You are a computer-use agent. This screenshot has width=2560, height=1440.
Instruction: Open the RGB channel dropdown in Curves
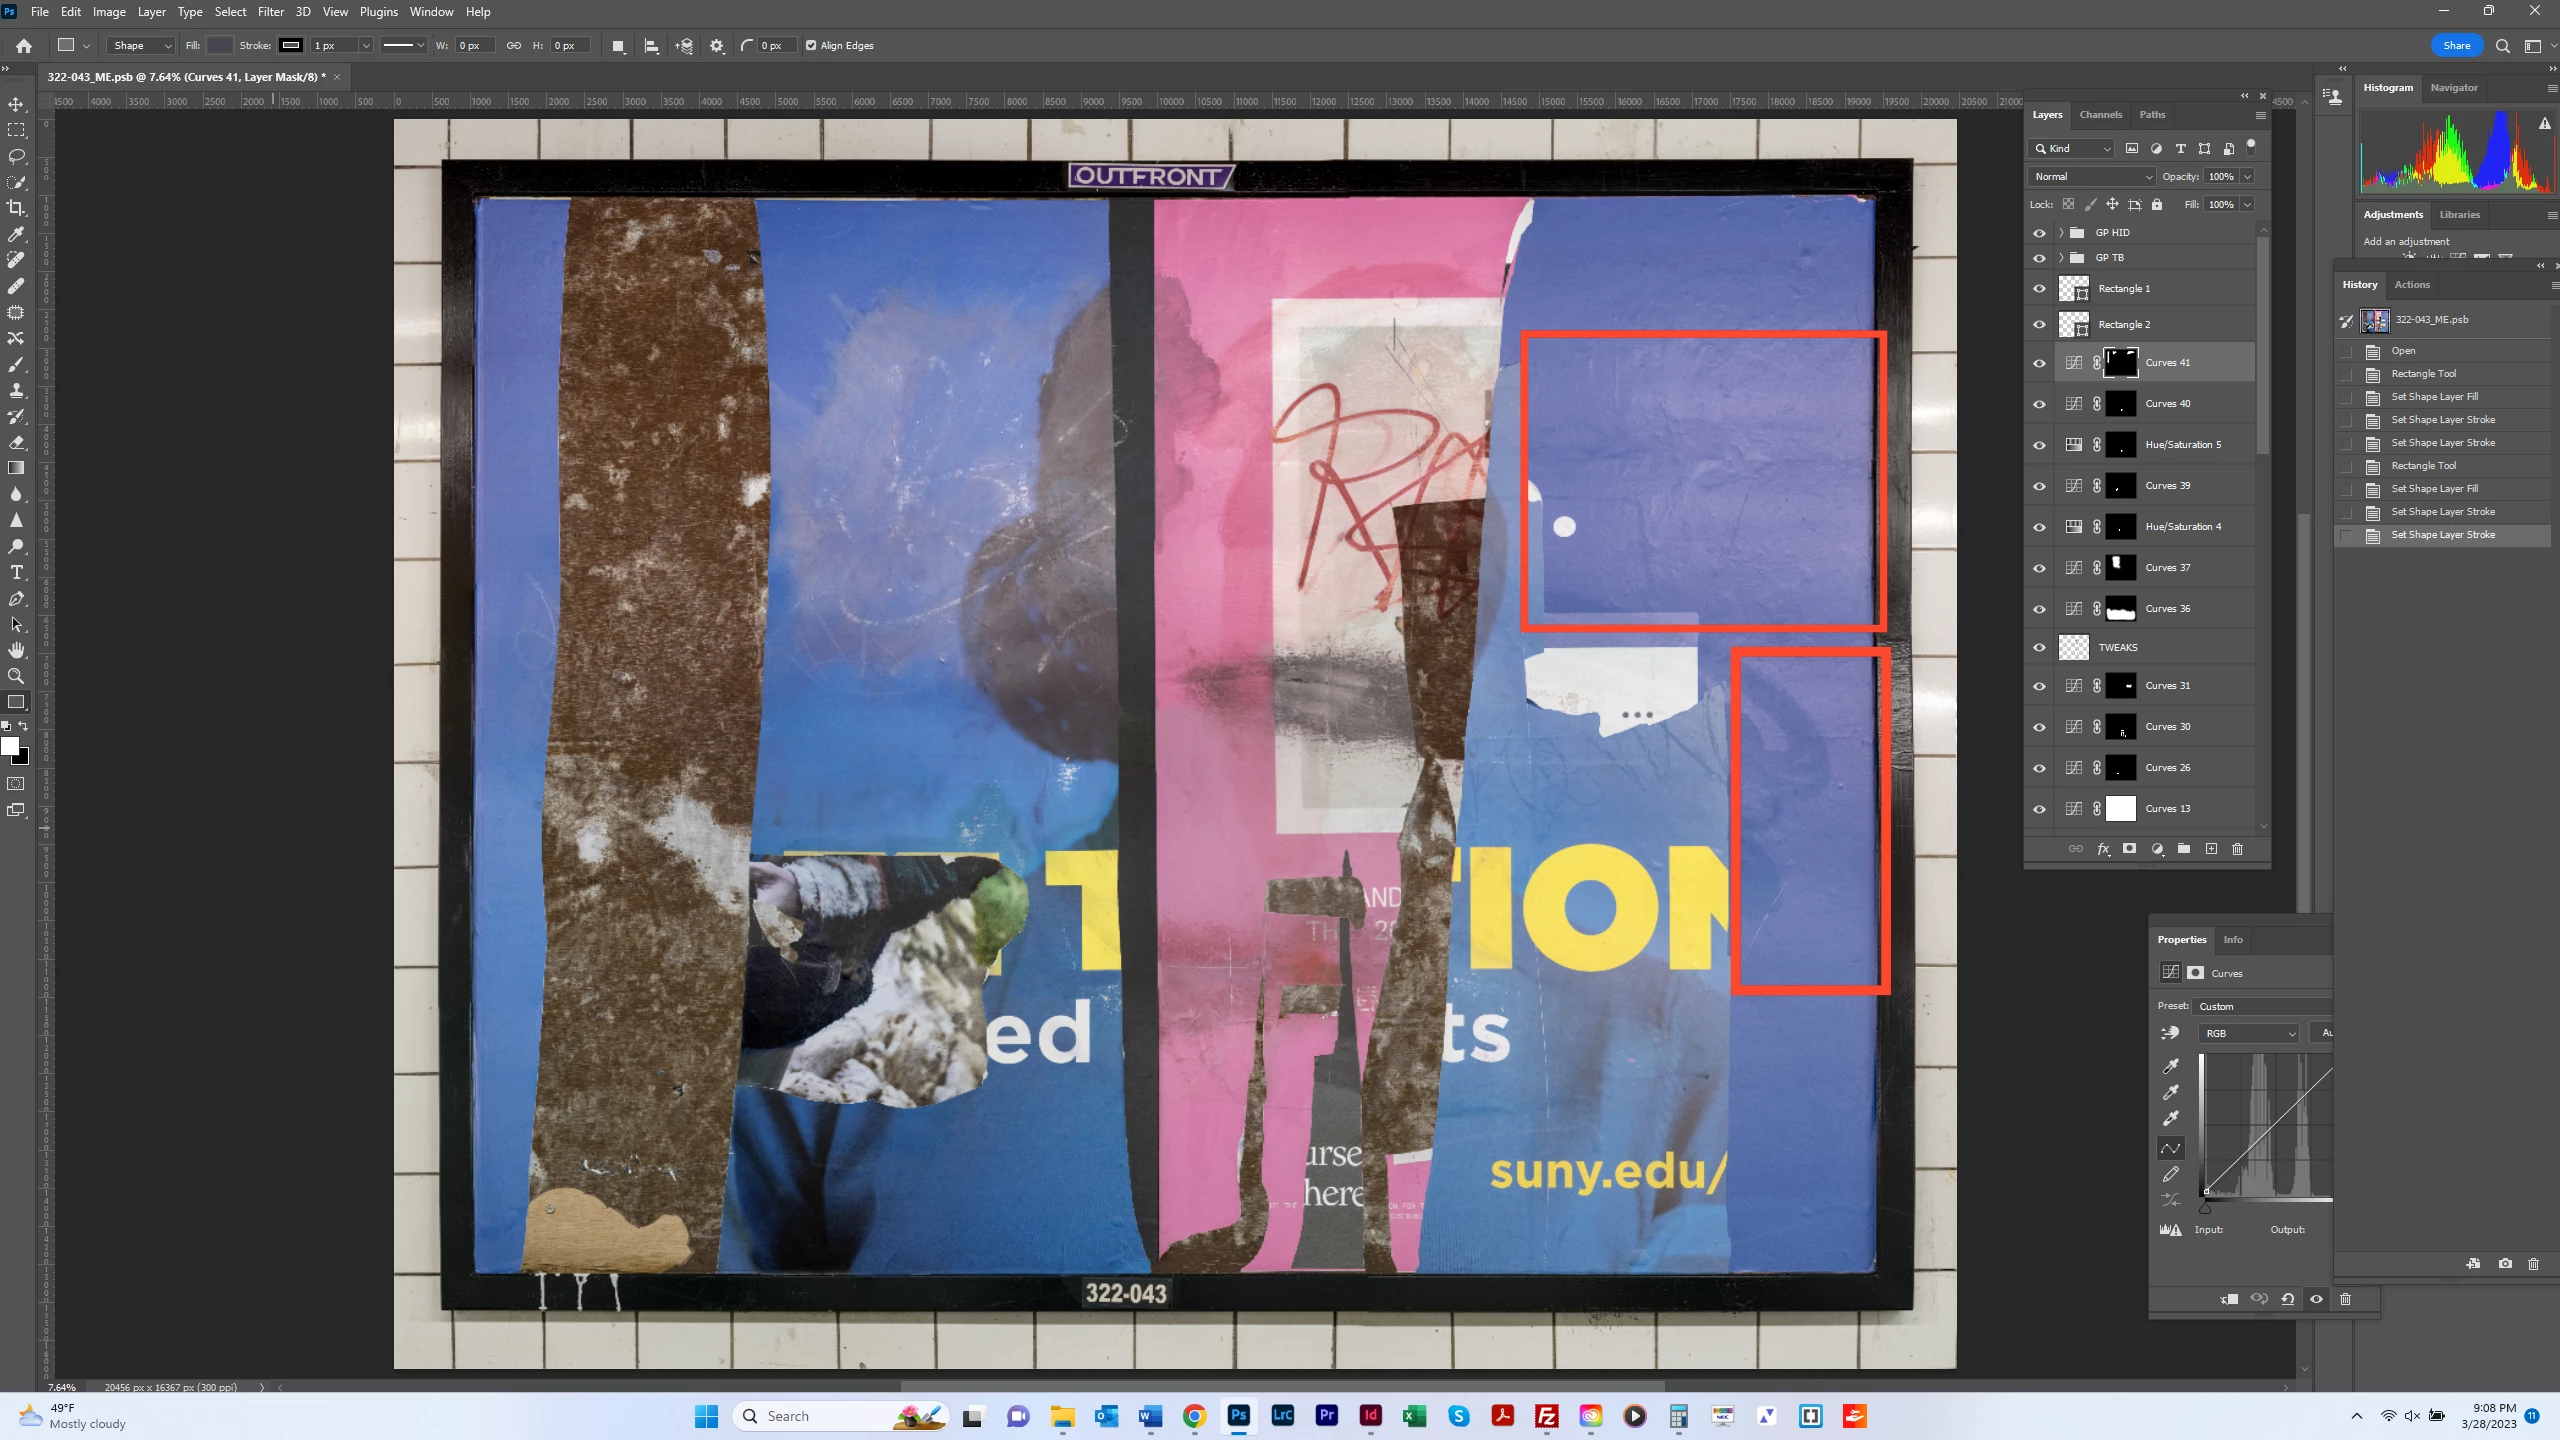coord(2249,1033)
